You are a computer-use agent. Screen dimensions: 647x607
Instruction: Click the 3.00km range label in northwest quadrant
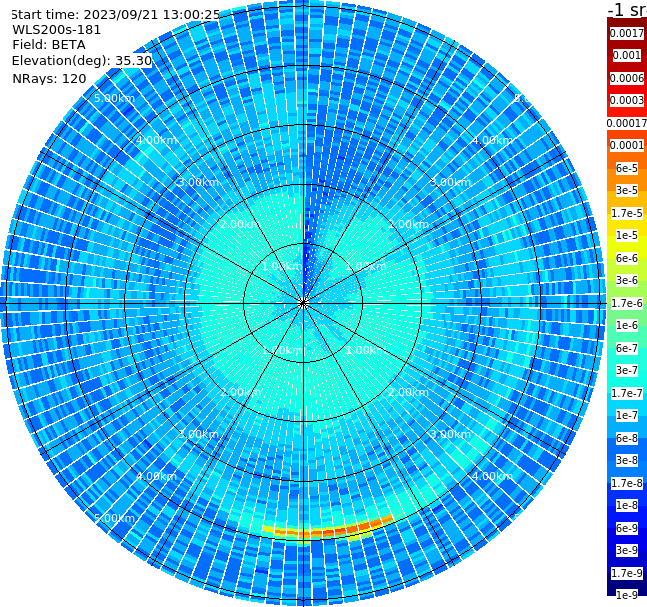coord(198,182)
